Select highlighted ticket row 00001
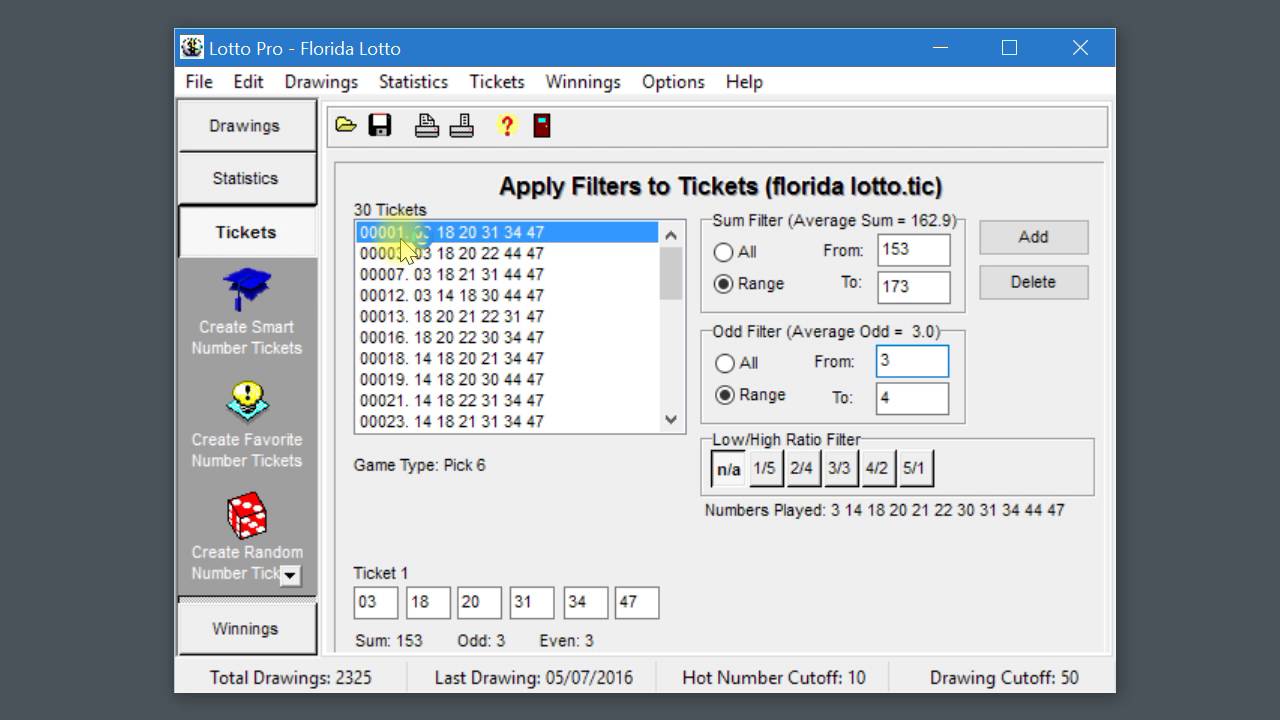The height and width of the screenshot is (720, 1280). coord(507,232)
